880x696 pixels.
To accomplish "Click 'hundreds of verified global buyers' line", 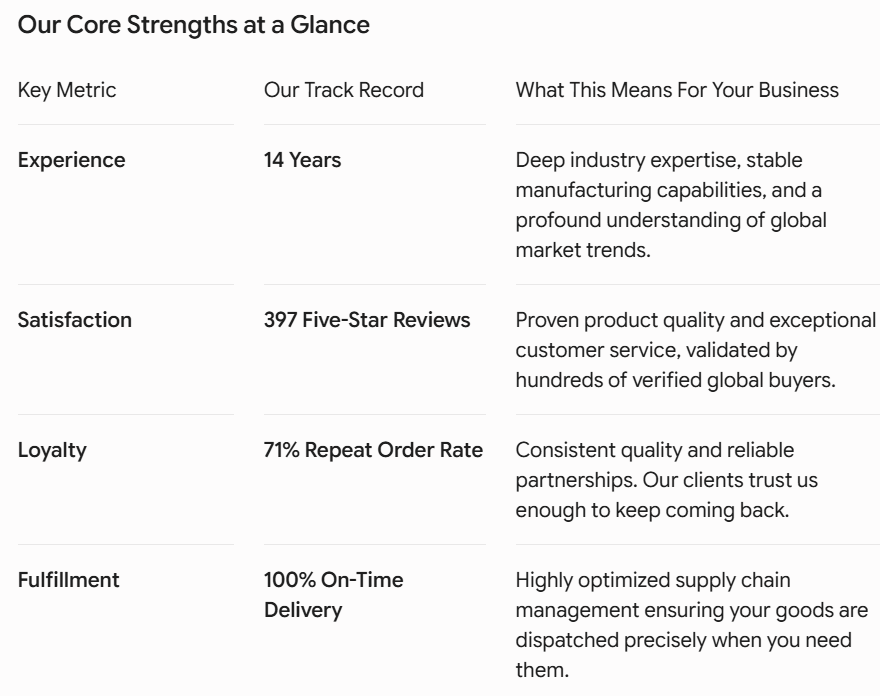I will point(676,381).
